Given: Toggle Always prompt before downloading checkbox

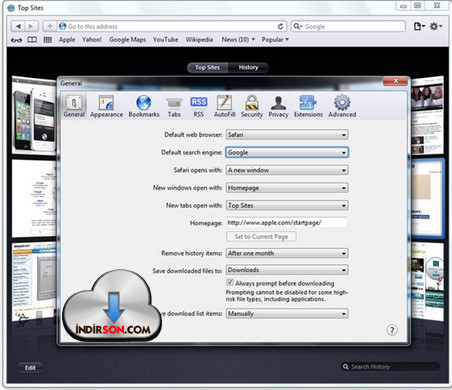Looking at the screenshot, I should pyautogui.click(x=230, y=283).
